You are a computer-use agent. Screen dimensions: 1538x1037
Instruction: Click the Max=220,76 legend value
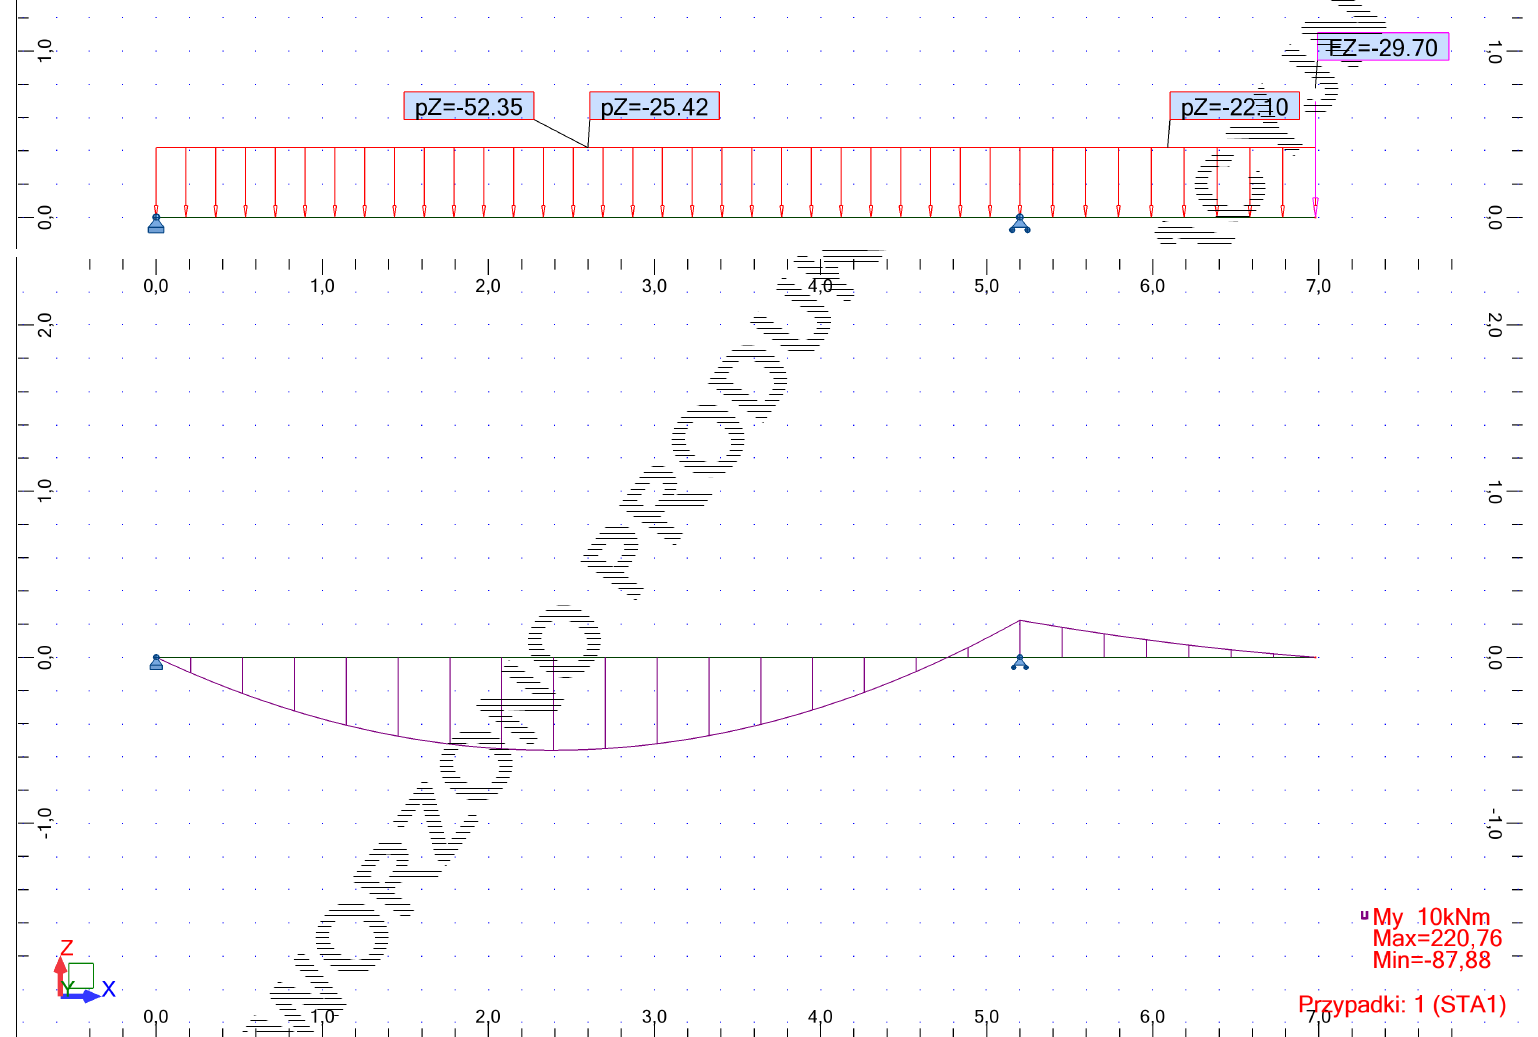[x=1437, y=938]
